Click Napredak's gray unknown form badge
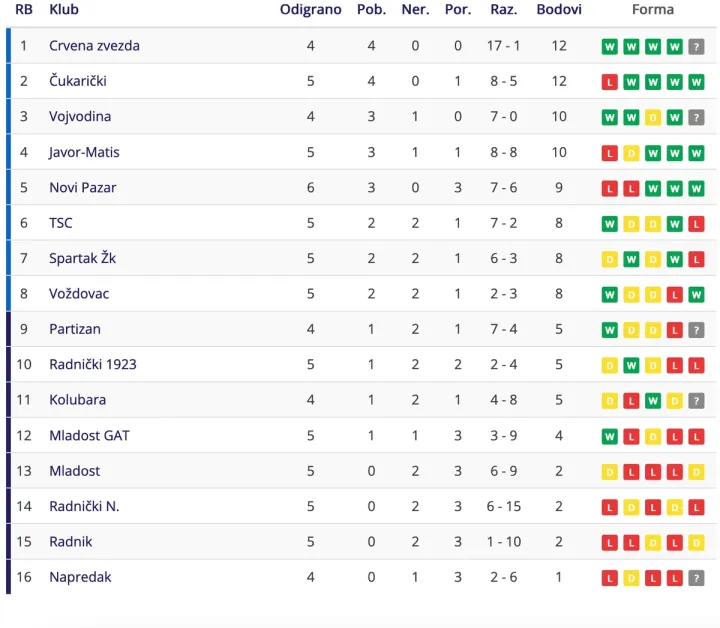This screenshot has height=628, width=720. 696,578
